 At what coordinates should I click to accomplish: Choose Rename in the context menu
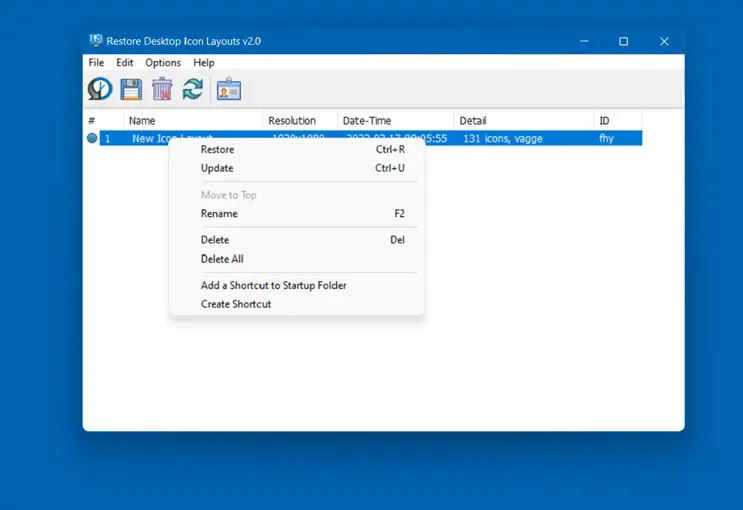tap(297, 214)
